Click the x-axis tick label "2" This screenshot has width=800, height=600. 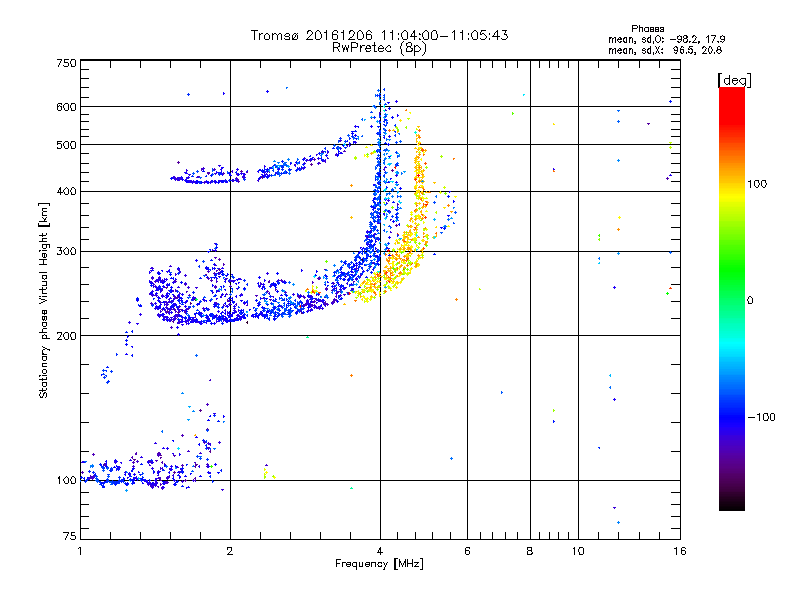point(230,551)
